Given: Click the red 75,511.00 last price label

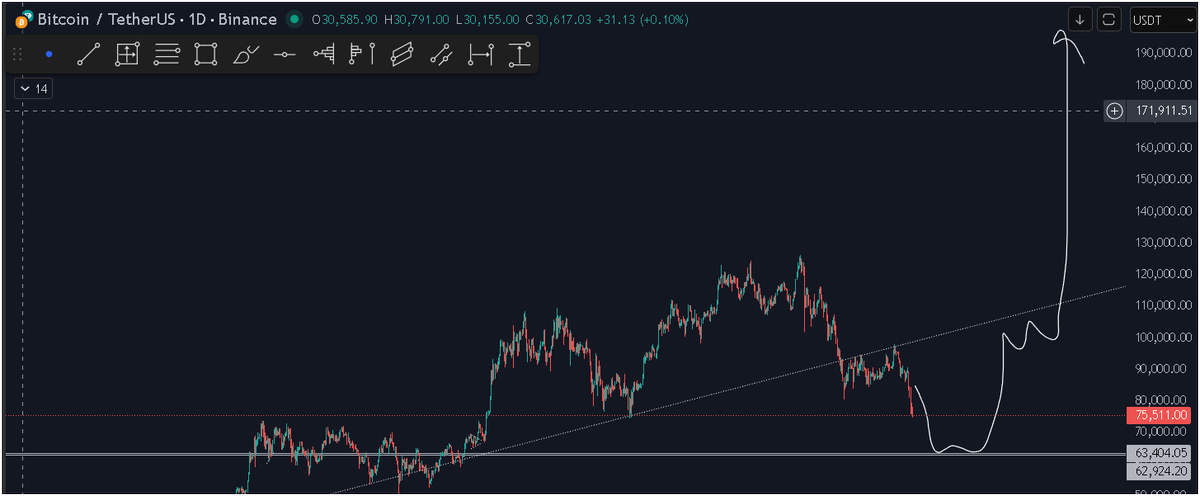Looking at the screenshot, I should click(x=1160, y=415).
